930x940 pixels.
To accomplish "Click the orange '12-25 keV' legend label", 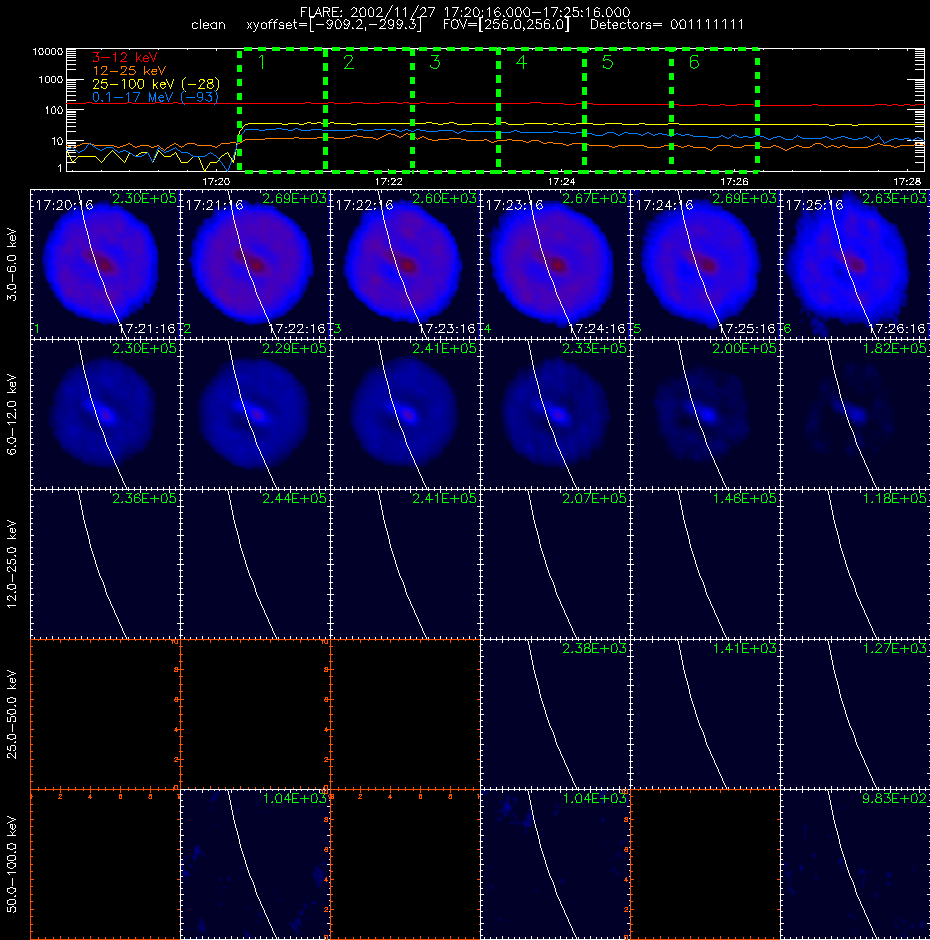I will (129, 70).
